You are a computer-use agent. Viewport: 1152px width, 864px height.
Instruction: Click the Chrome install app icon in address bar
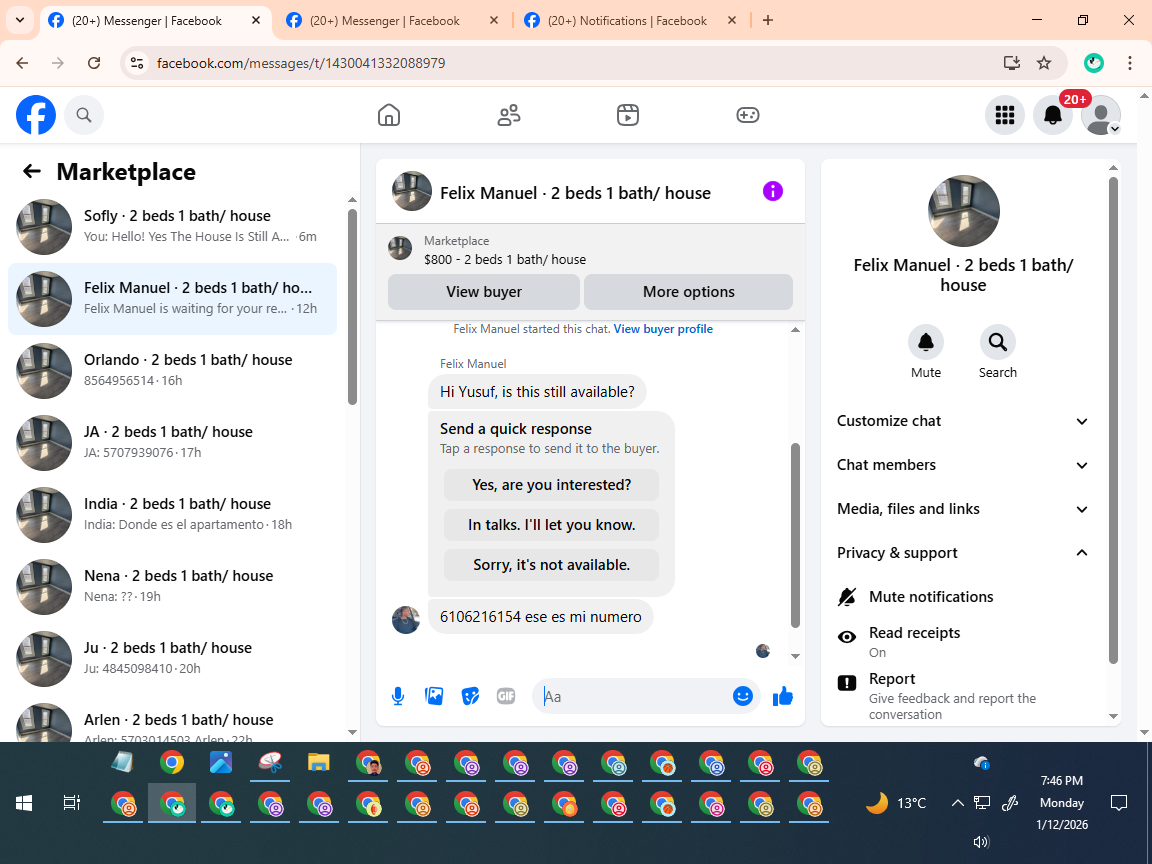click(x=1012, y=63)
